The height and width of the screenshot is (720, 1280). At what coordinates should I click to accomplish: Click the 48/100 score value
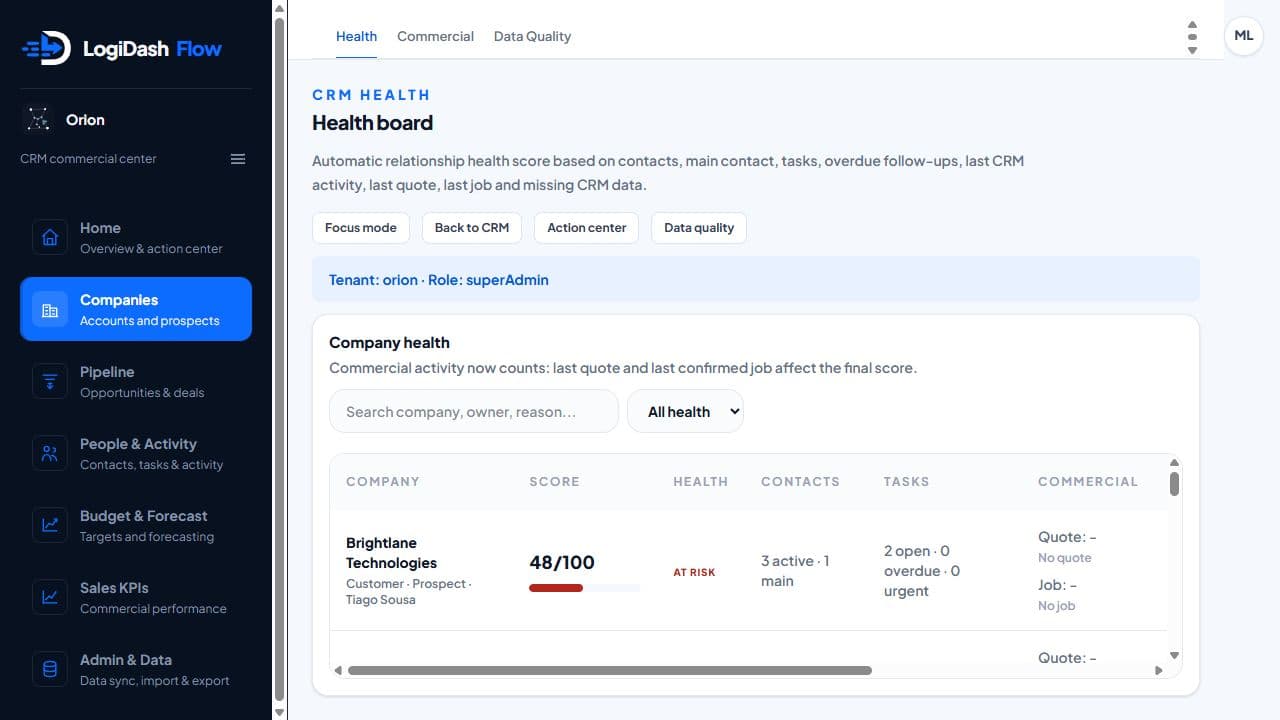coord(562,562)
